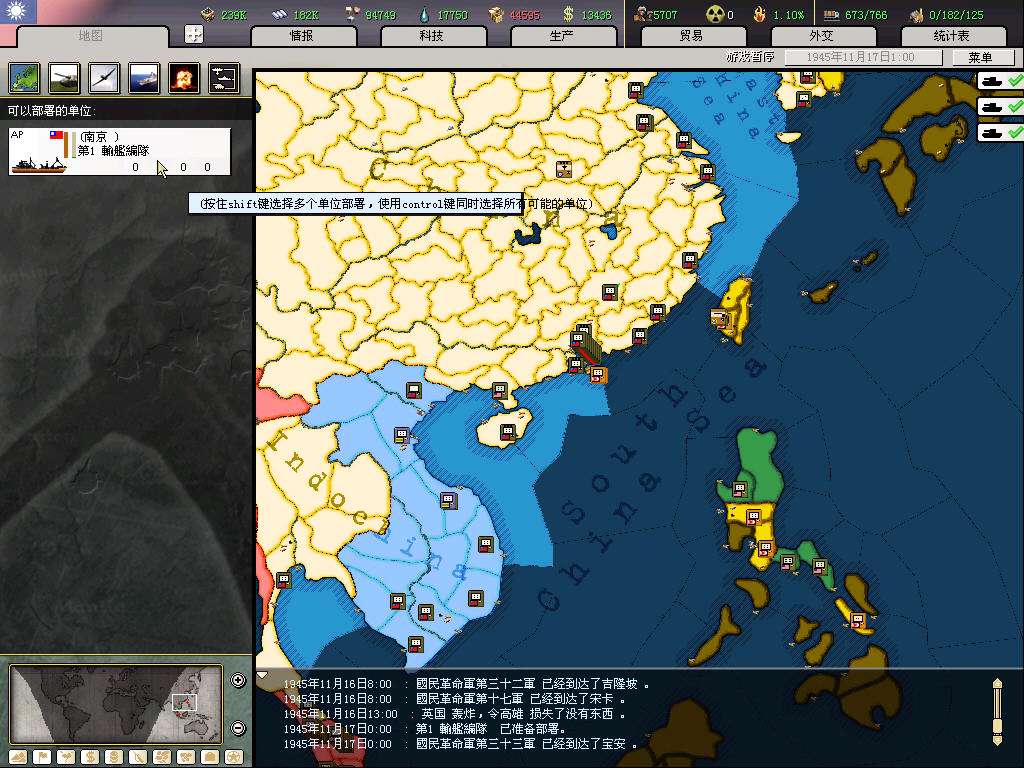Image resolution: width=1024 pixels, height=768 pixels.
Task: Open the 统计表 statistics tab
Action: pos(952,36)
